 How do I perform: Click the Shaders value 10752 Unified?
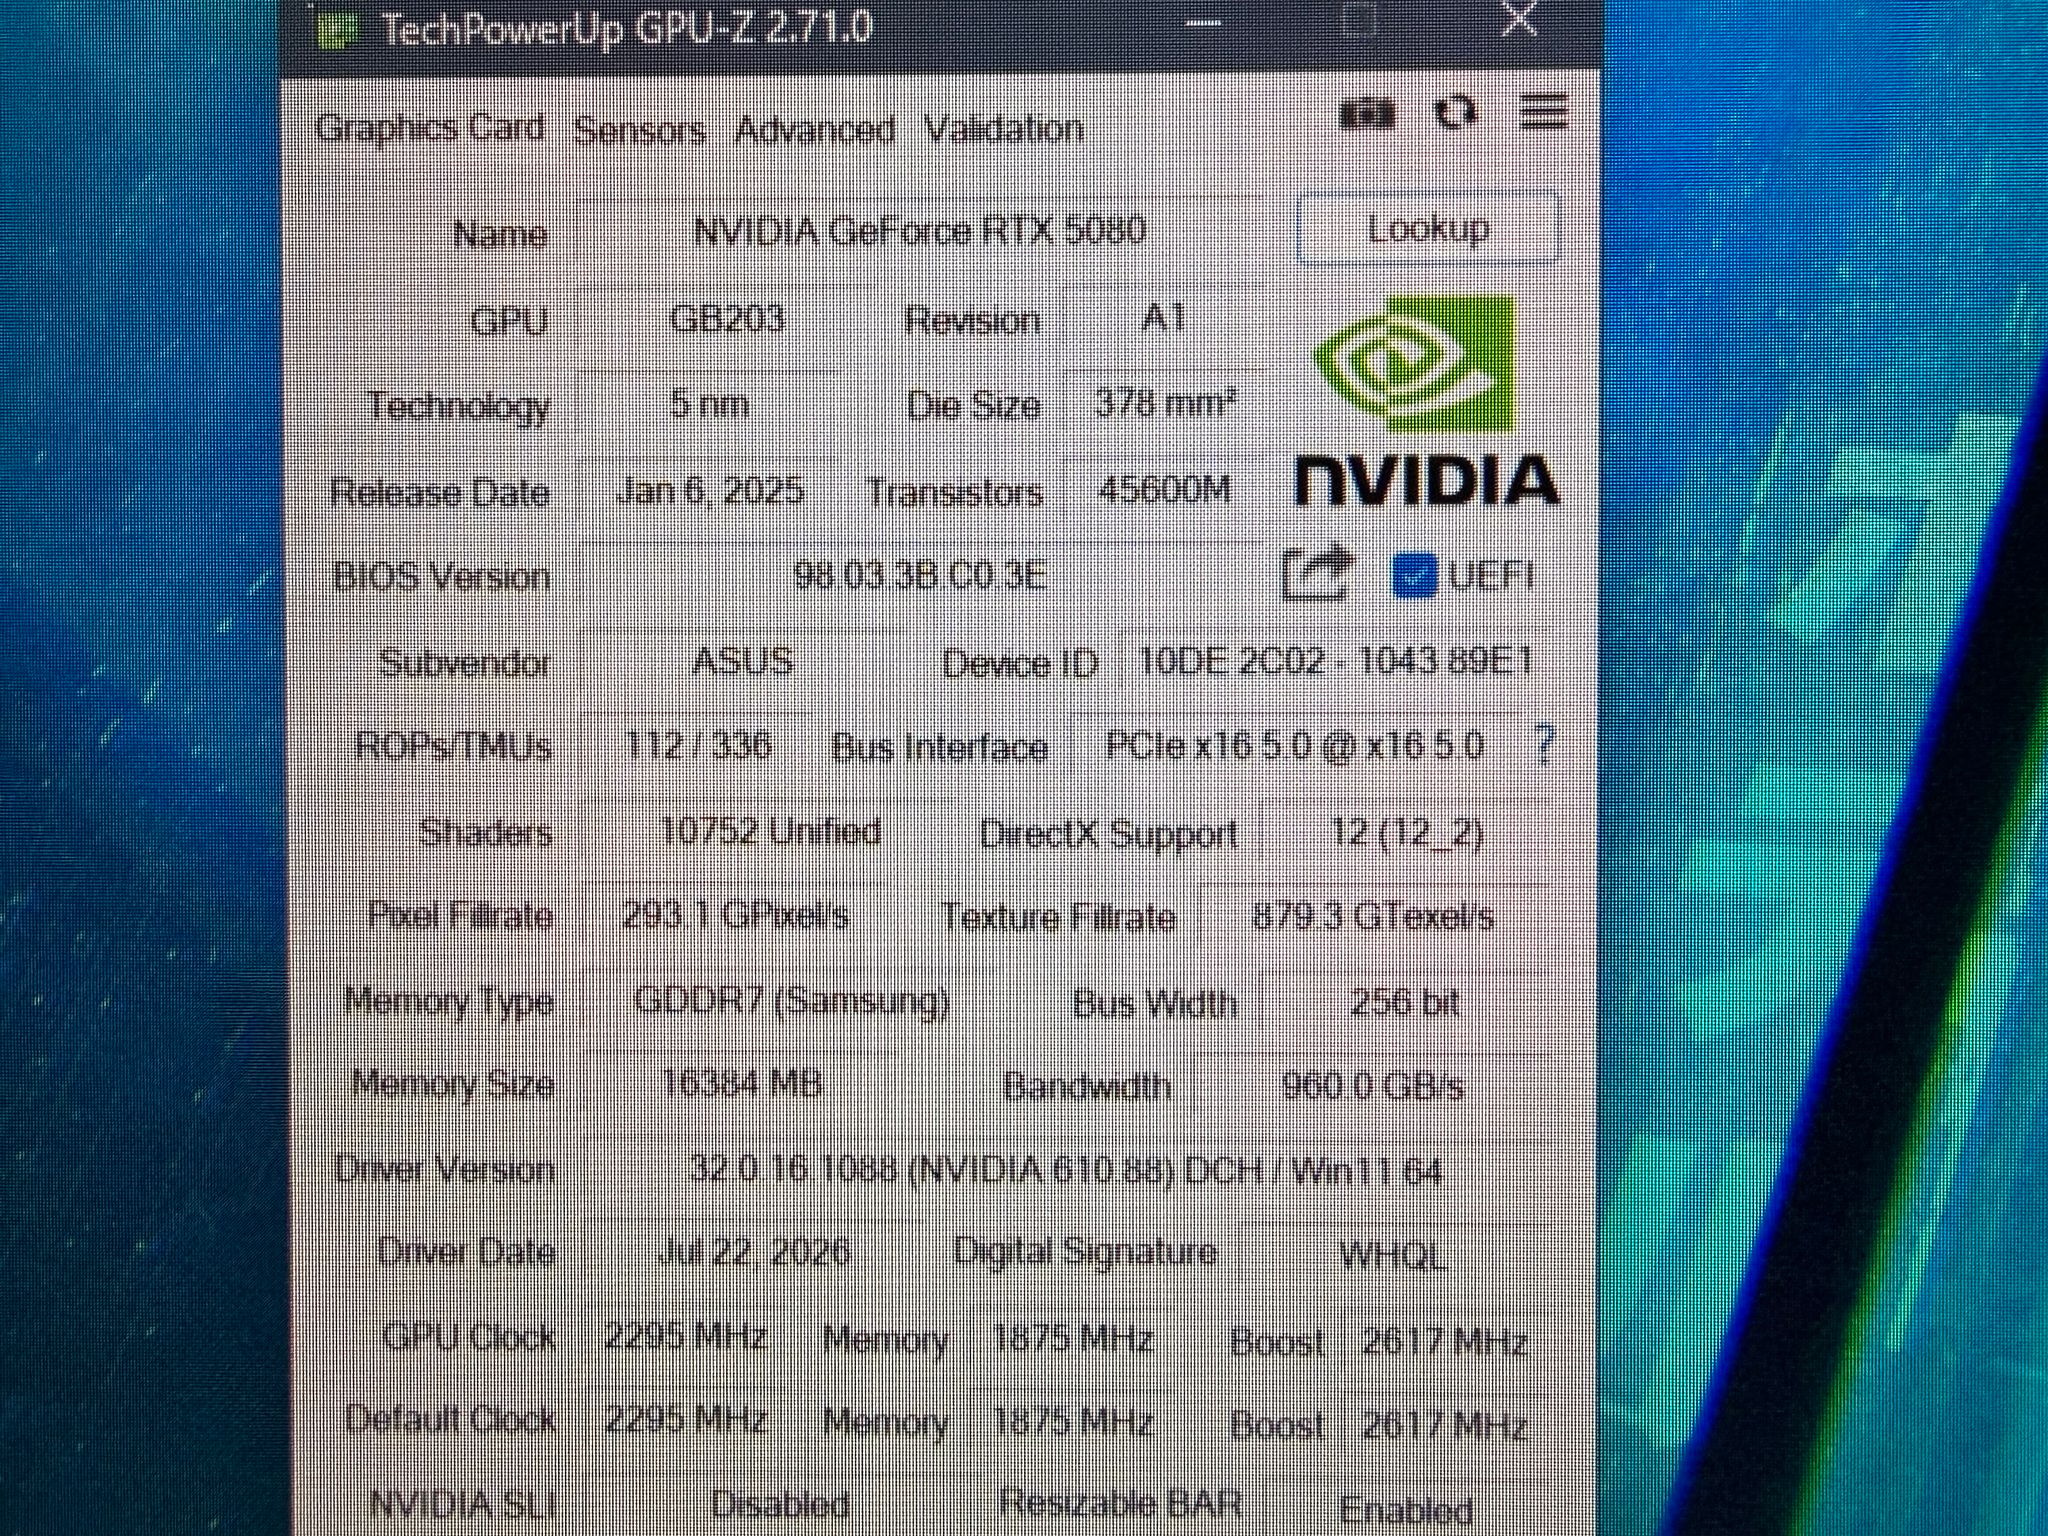[771, 831]
